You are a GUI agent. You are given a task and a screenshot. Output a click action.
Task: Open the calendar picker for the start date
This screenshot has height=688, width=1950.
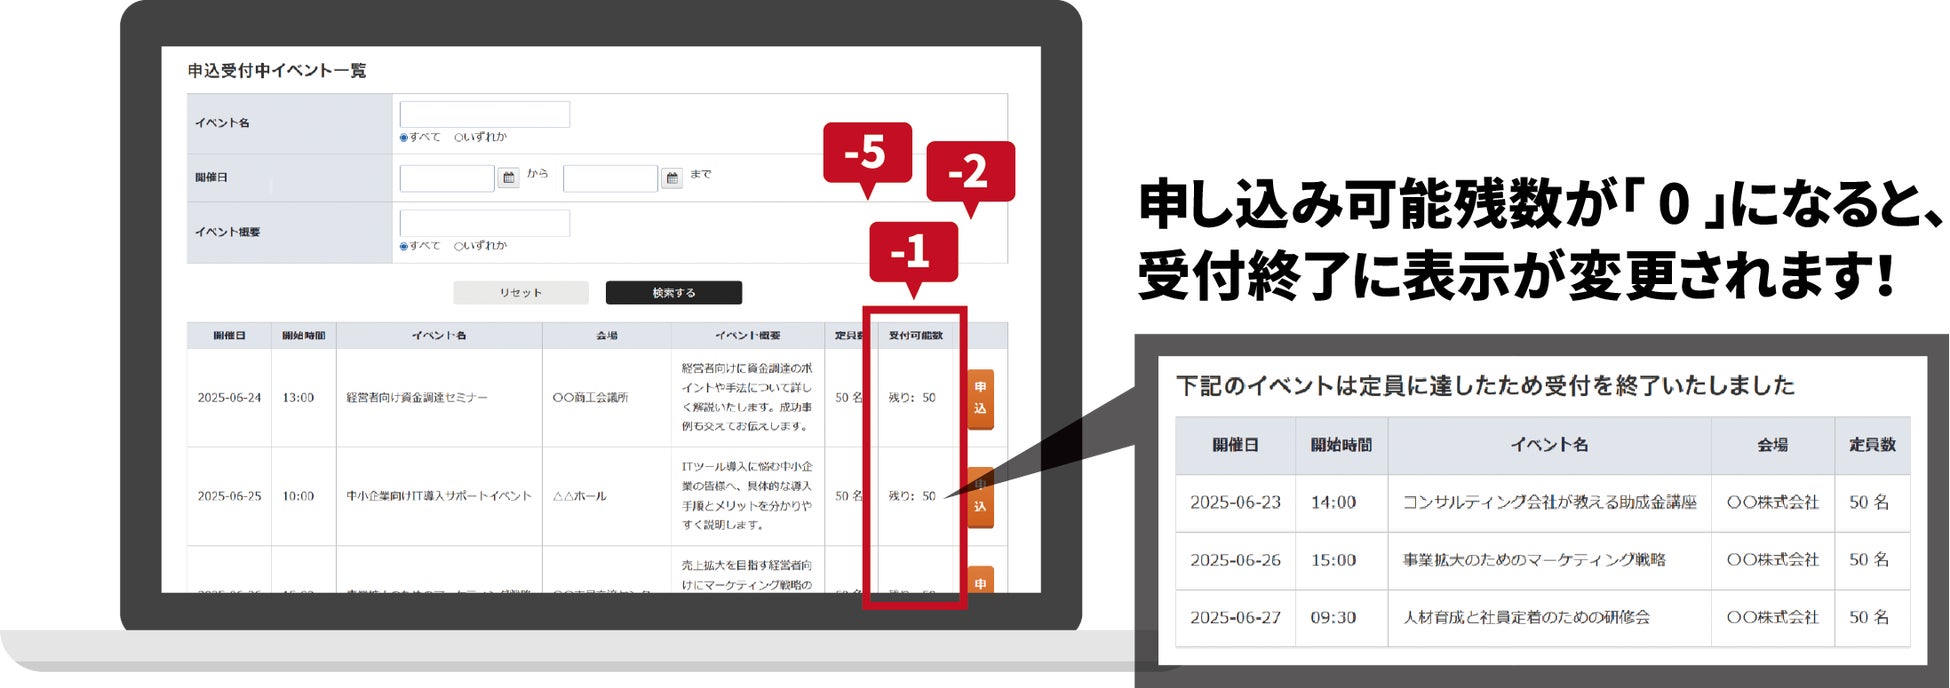pos(509,178)
